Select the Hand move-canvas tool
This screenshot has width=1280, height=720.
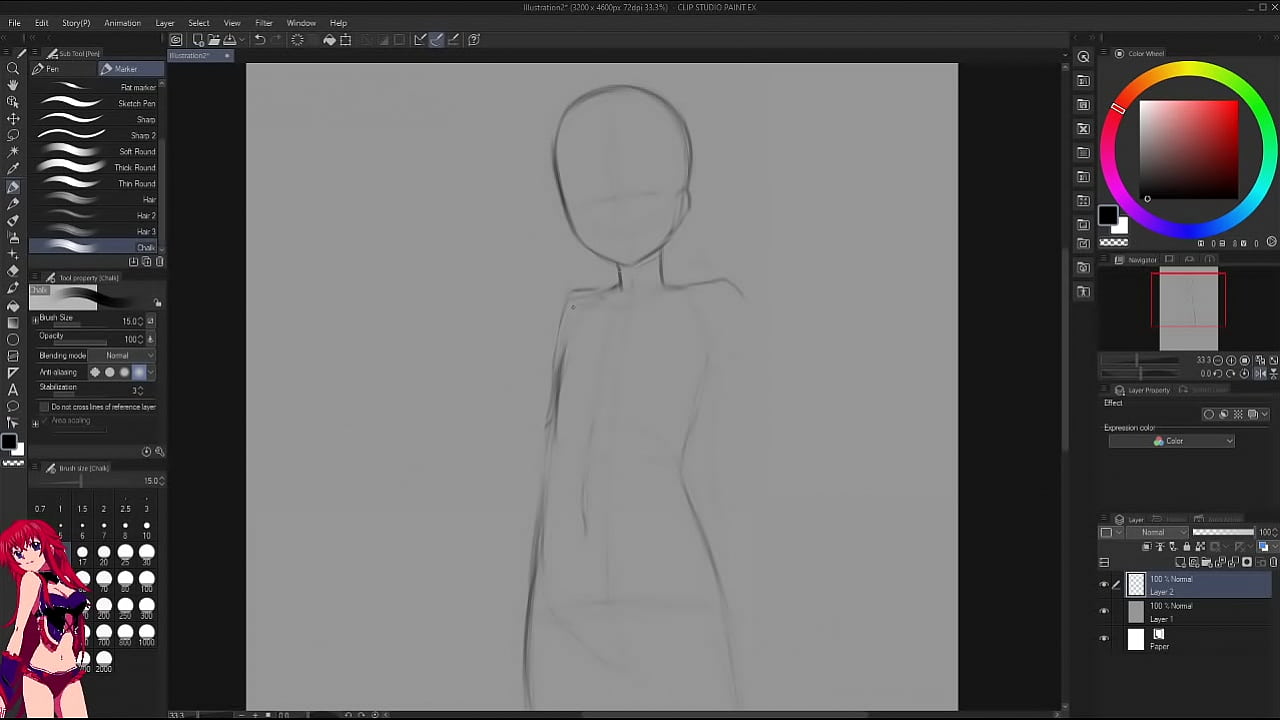pyautogui.click(x=13, y=86)
